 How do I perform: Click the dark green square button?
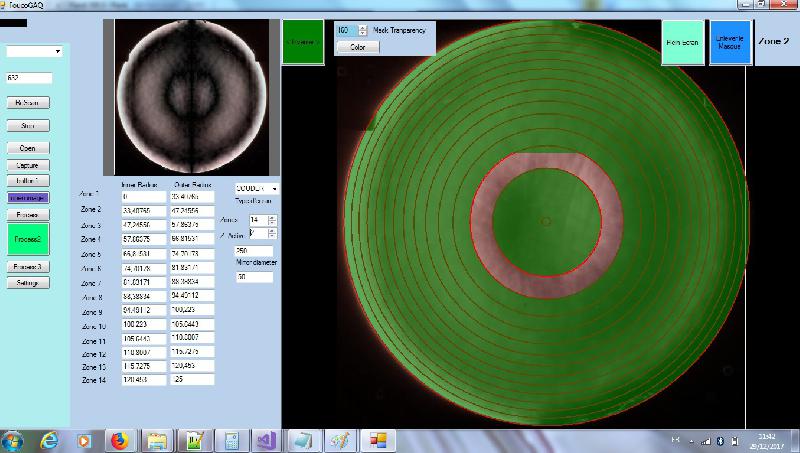[x=303, y=42]
